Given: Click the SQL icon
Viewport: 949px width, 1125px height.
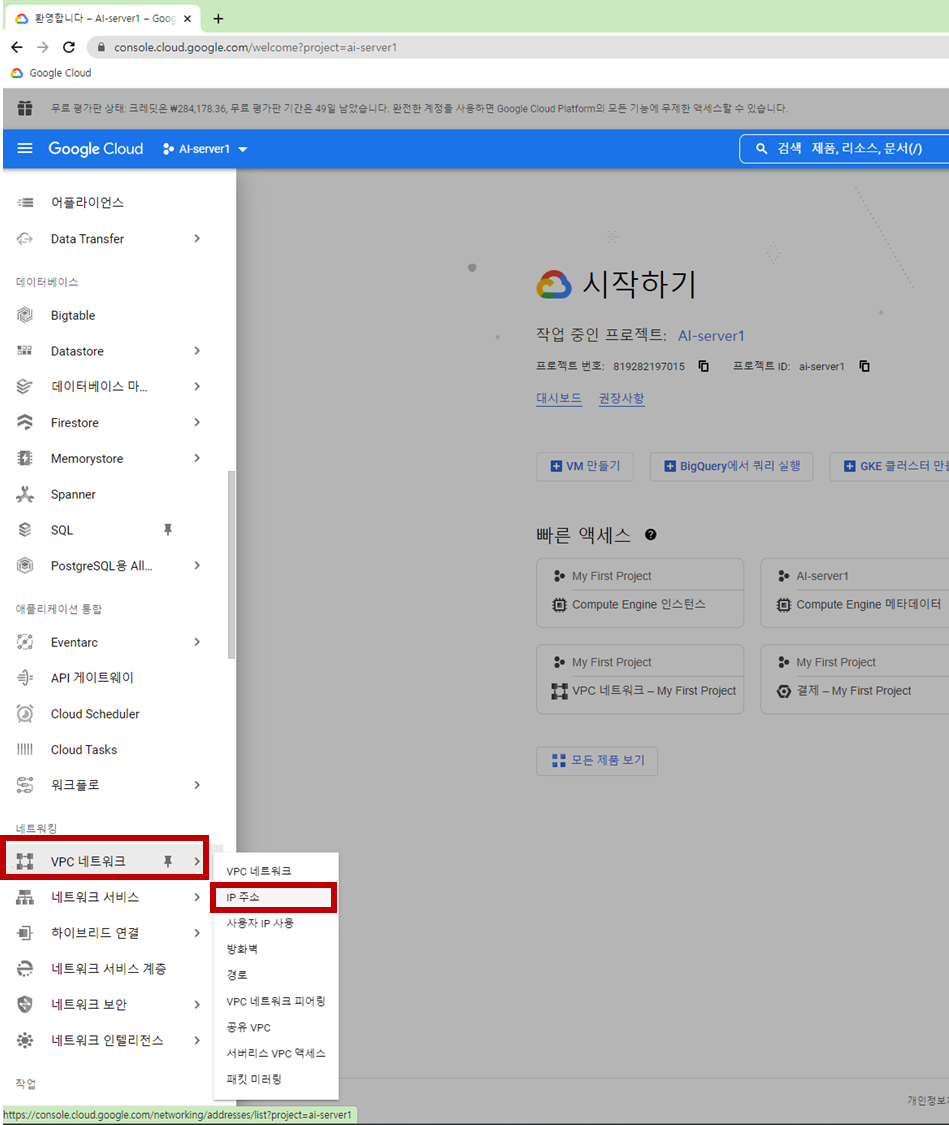Looking at the screenshot, I should tap(25, 530).
